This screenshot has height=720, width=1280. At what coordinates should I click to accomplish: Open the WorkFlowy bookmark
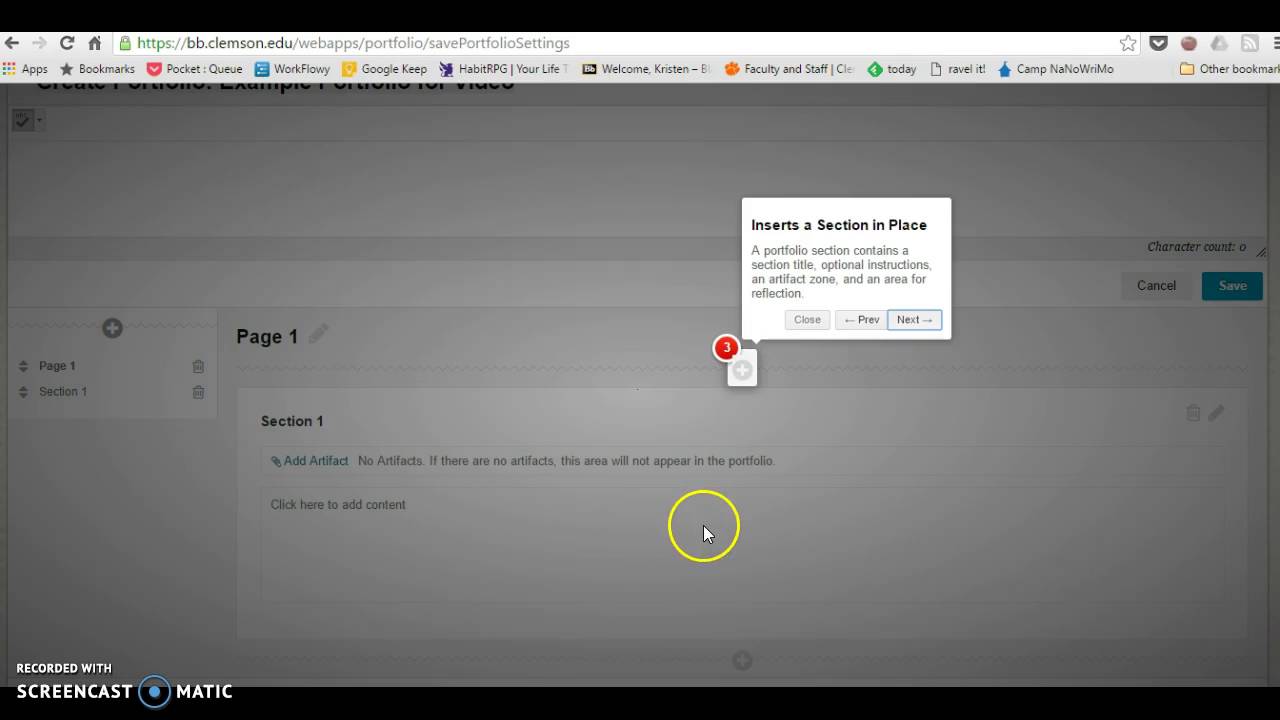(292, 69)
